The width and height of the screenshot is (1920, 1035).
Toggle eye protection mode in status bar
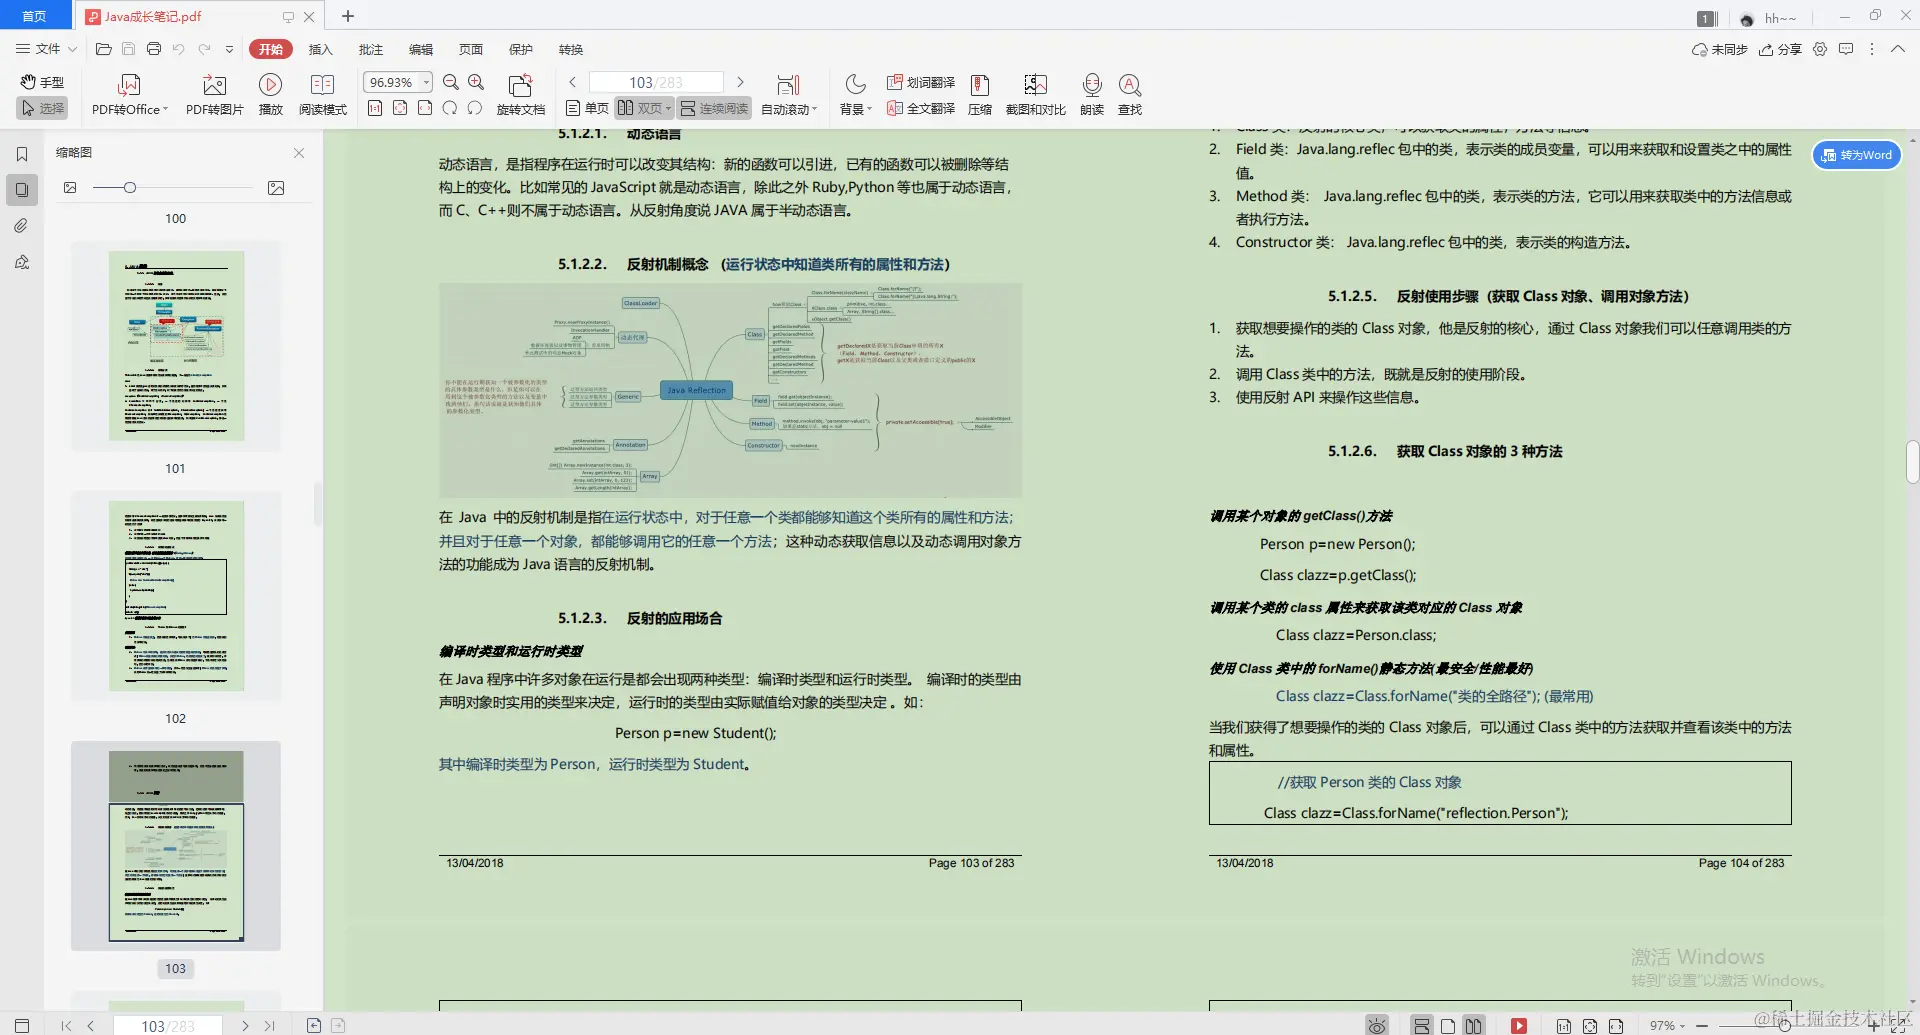(1376, 1024)
